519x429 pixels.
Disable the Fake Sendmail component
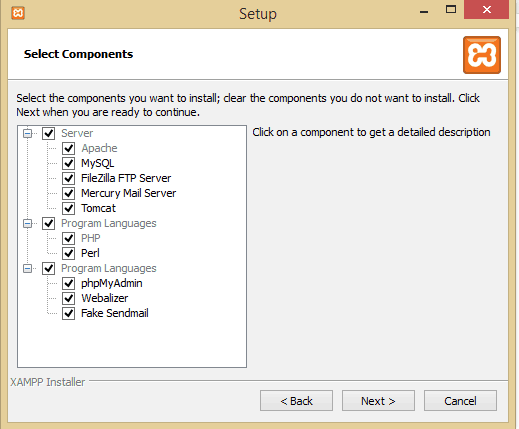[69, 313]
